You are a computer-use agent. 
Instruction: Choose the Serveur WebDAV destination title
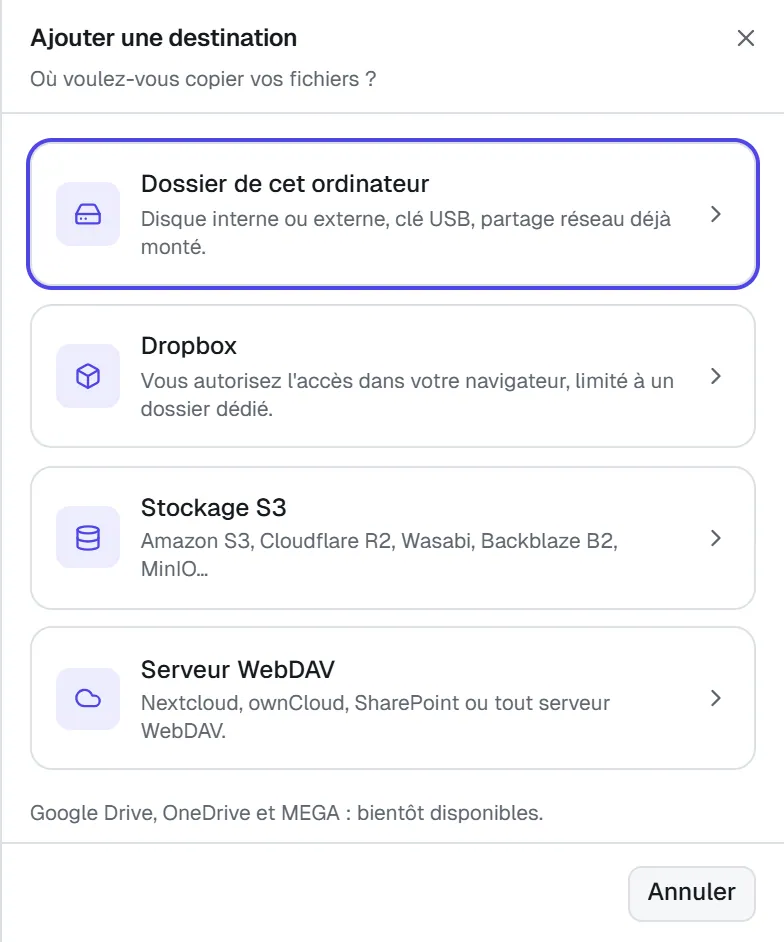[237, 669]
